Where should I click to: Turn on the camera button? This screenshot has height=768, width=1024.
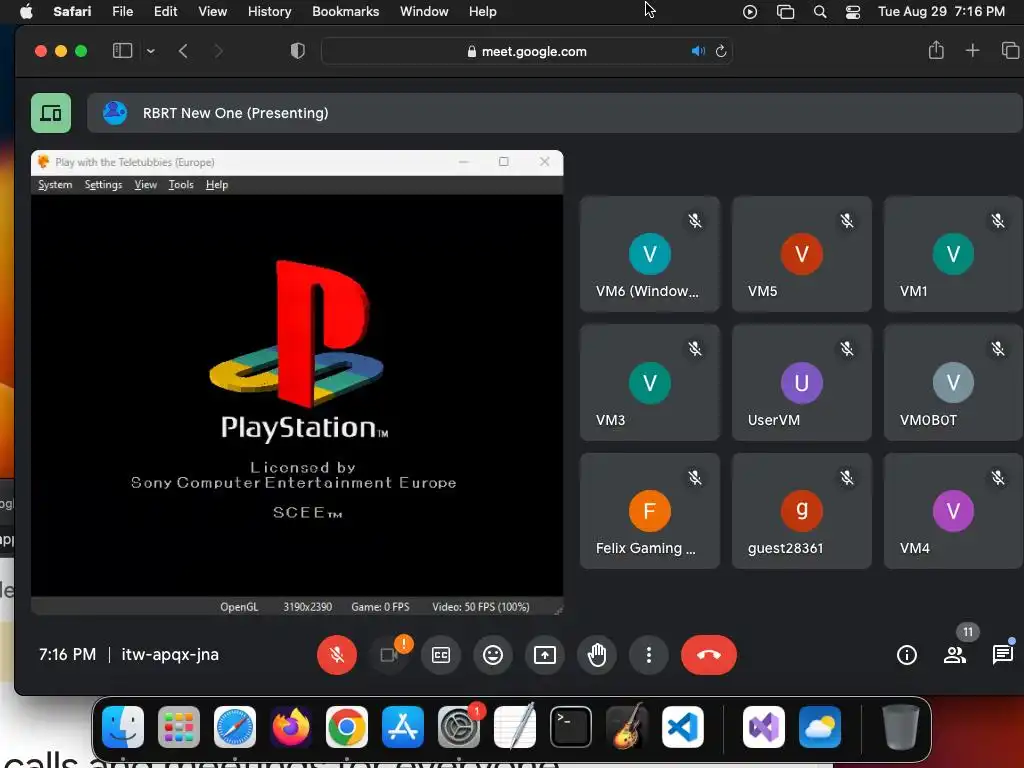pos(389,654)
